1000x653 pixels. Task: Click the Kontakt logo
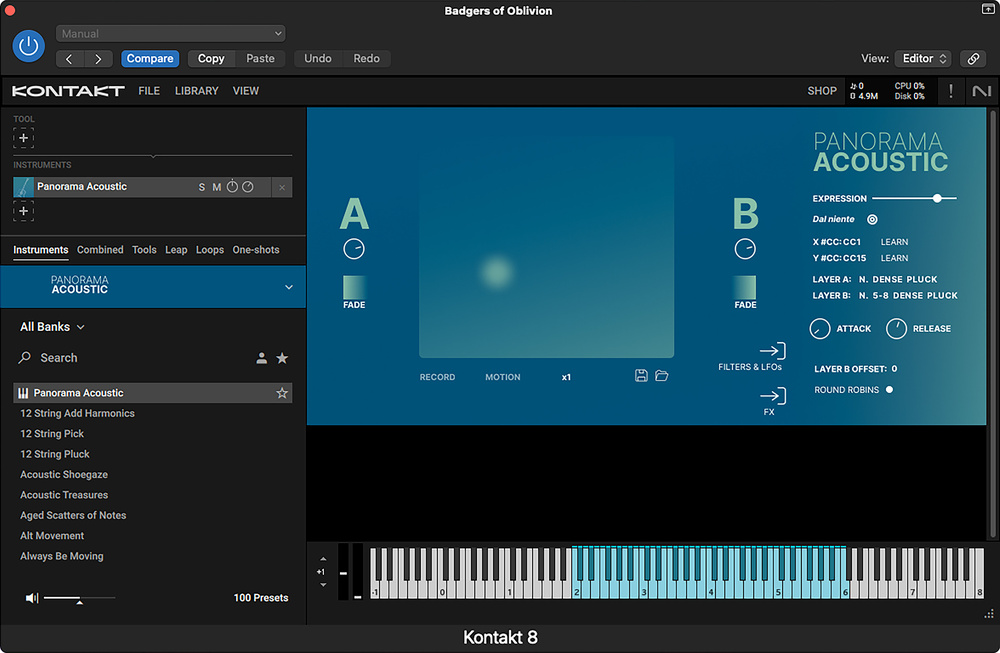point(68,91)
